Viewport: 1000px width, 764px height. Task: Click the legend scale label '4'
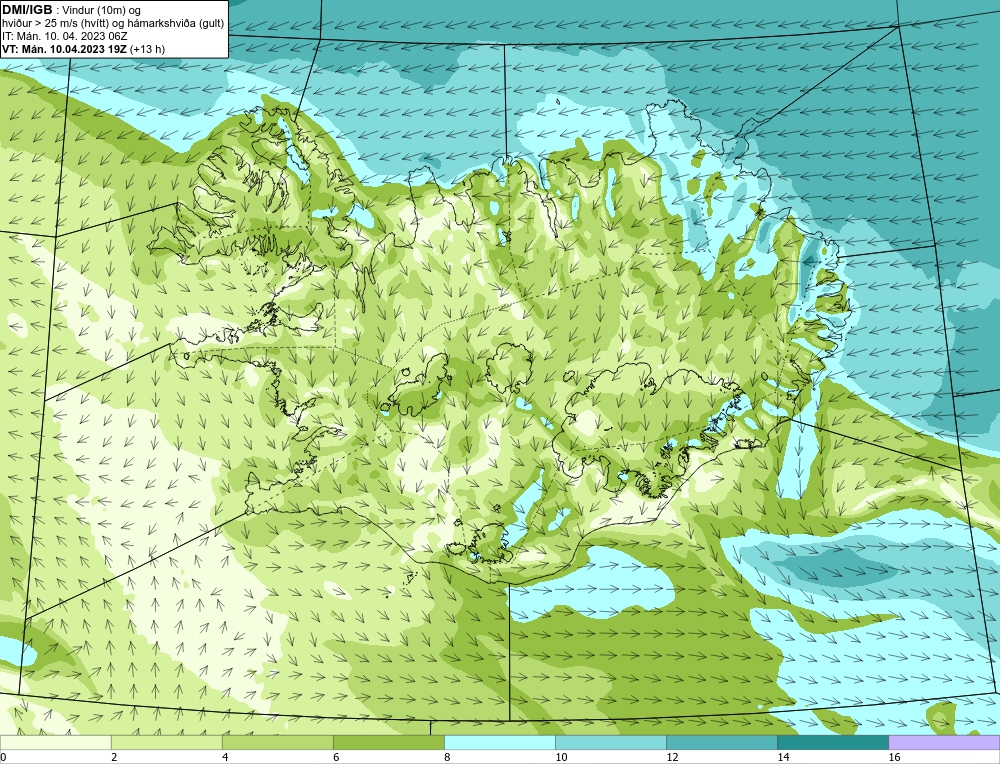[225, 757]
